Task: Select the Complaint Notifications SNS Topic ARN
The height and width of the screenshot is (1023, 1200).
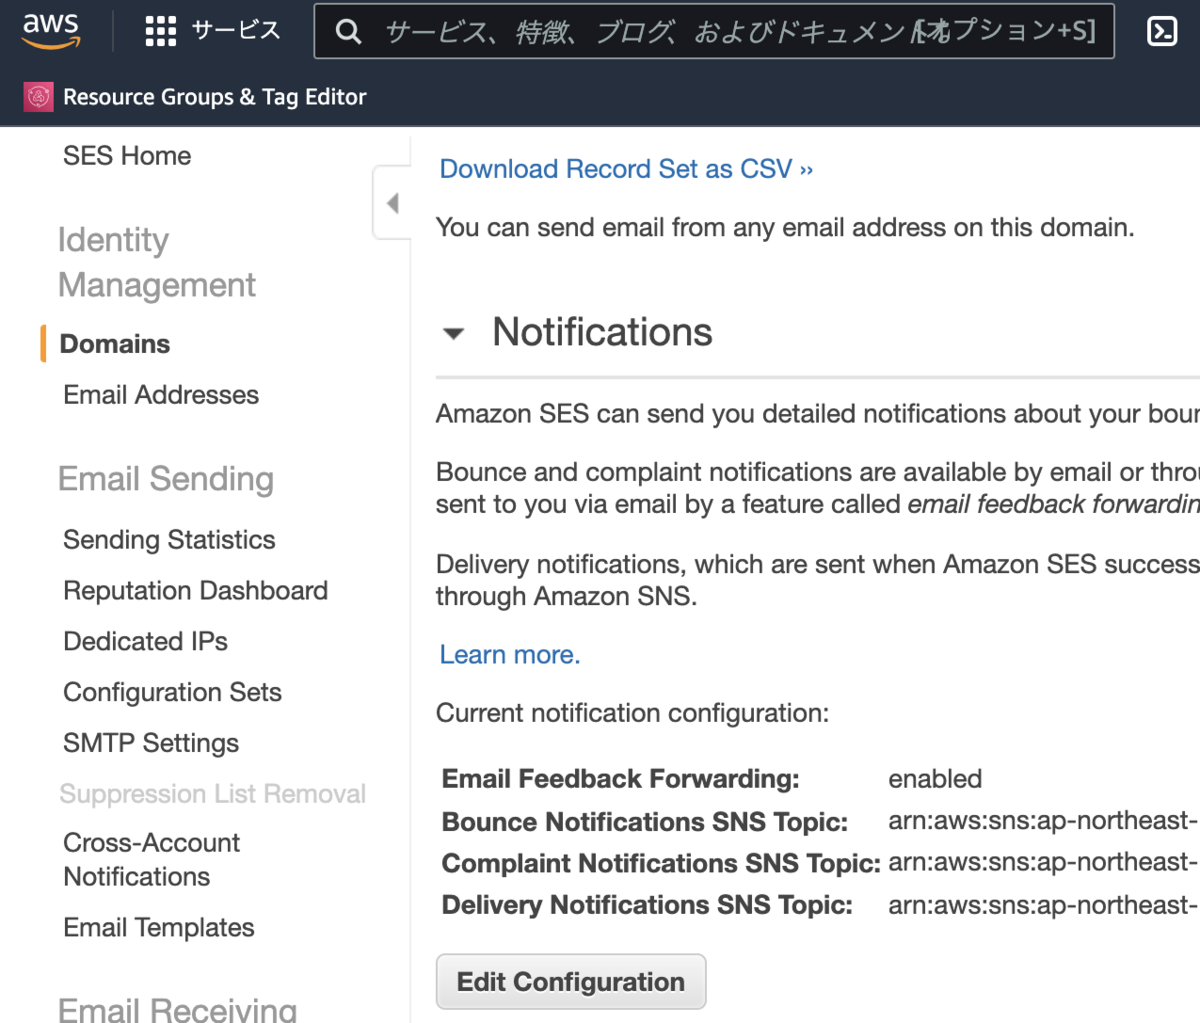Action: [x=1043, y=862]
